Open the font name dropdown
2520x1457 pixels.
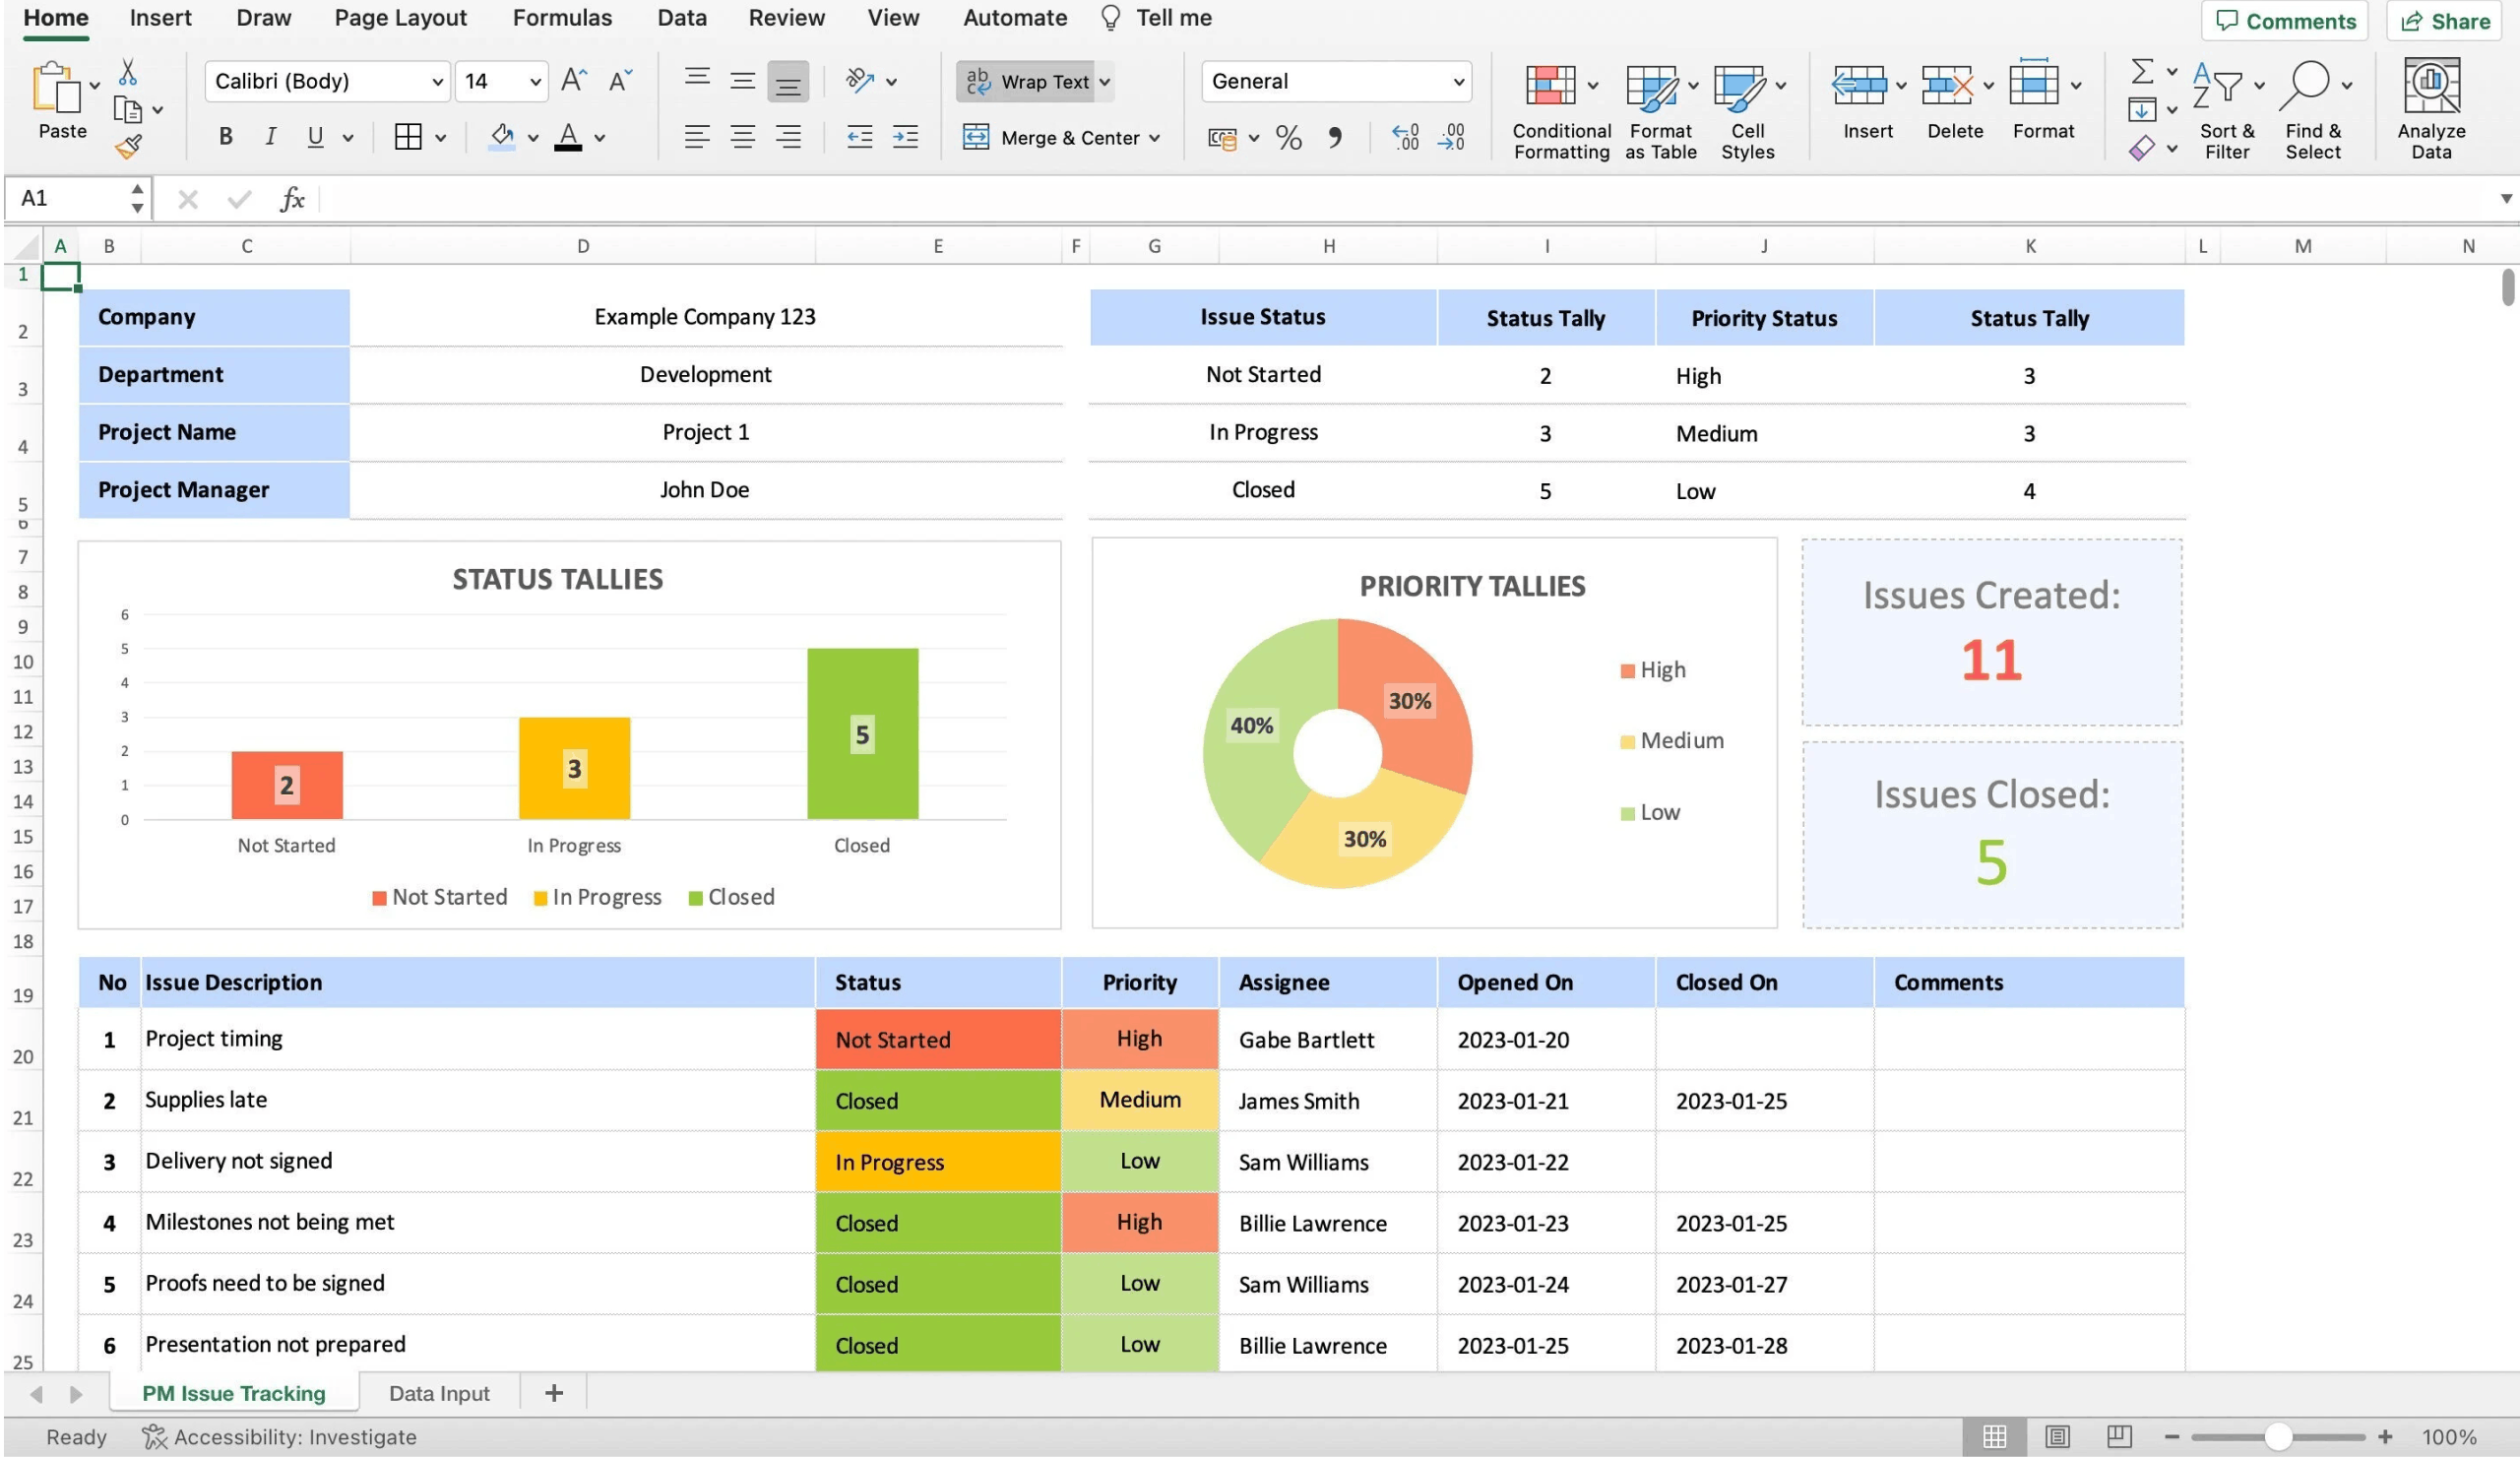click(x=437, y=81)
